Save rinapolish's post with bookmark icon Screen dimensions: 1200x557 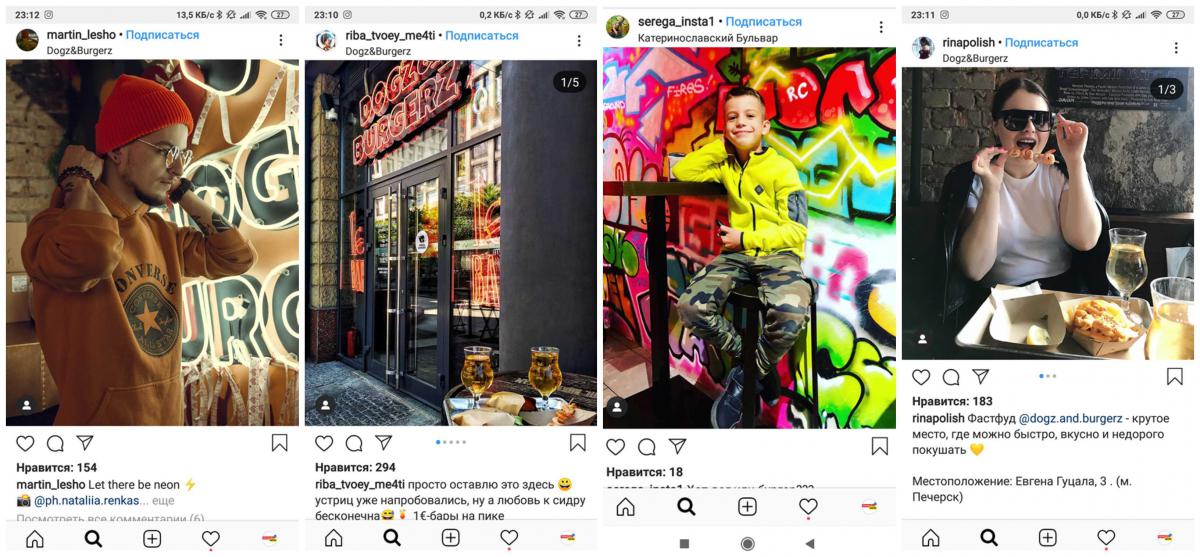[x=1175, y=377]
